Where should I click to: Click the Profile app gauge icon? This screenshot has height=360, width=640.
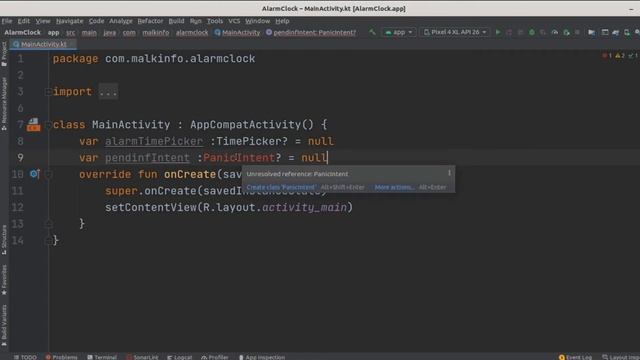[x=554, y=32]
